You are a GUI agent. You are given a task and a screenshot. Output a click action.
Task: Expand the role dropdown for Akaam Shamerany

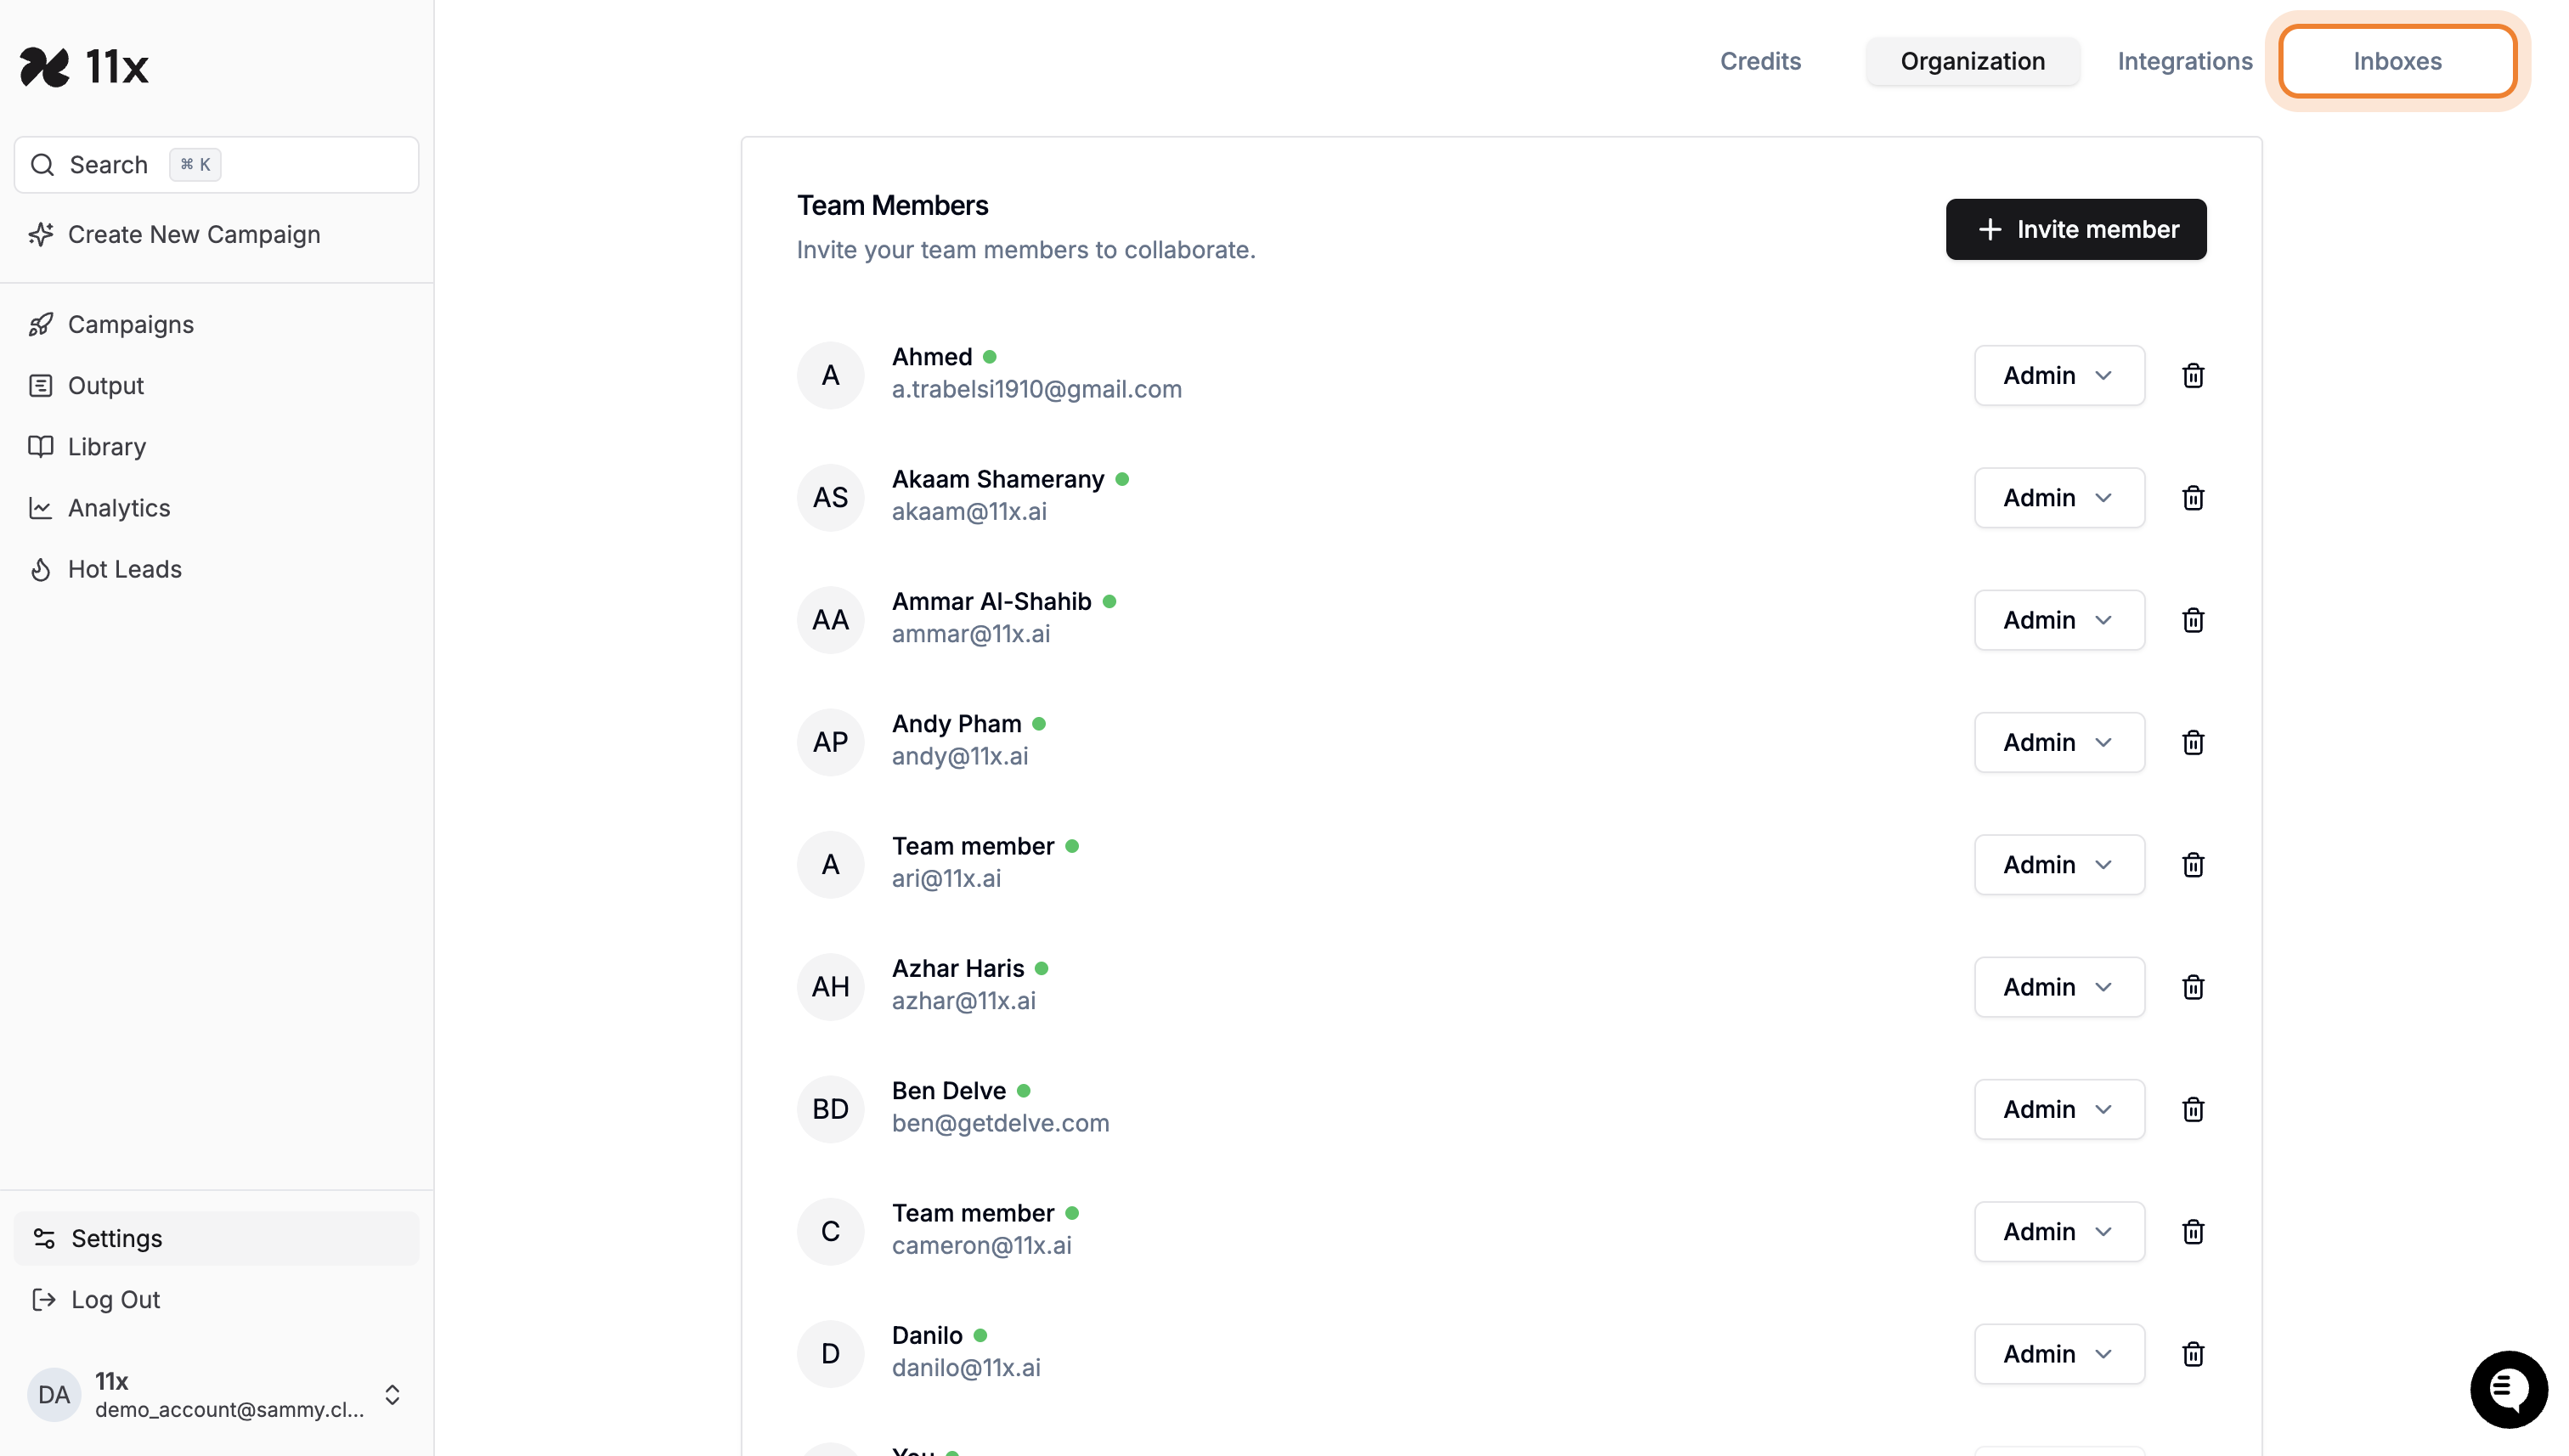pyautogui.click(x=2058, y=498)
